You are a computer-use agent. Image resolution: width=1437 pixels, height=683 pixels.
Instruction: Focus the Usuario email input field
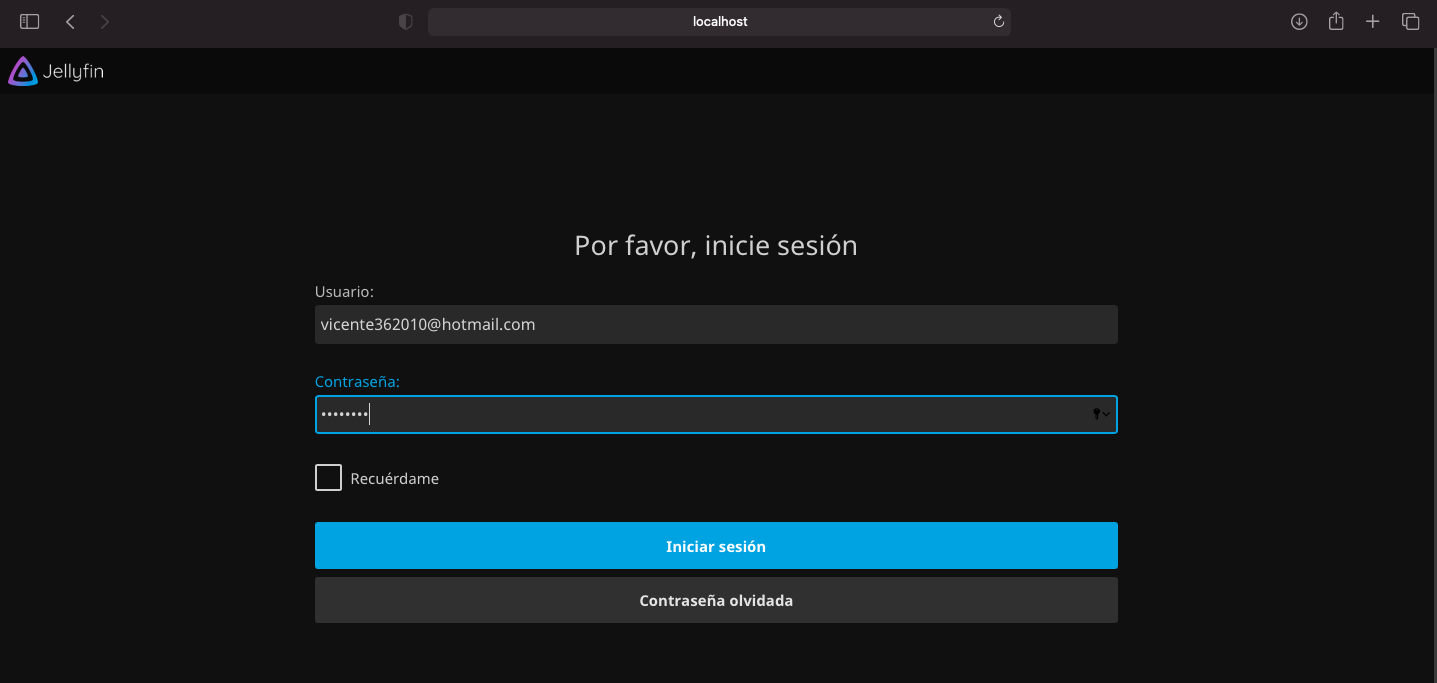[x=716, y=325]
